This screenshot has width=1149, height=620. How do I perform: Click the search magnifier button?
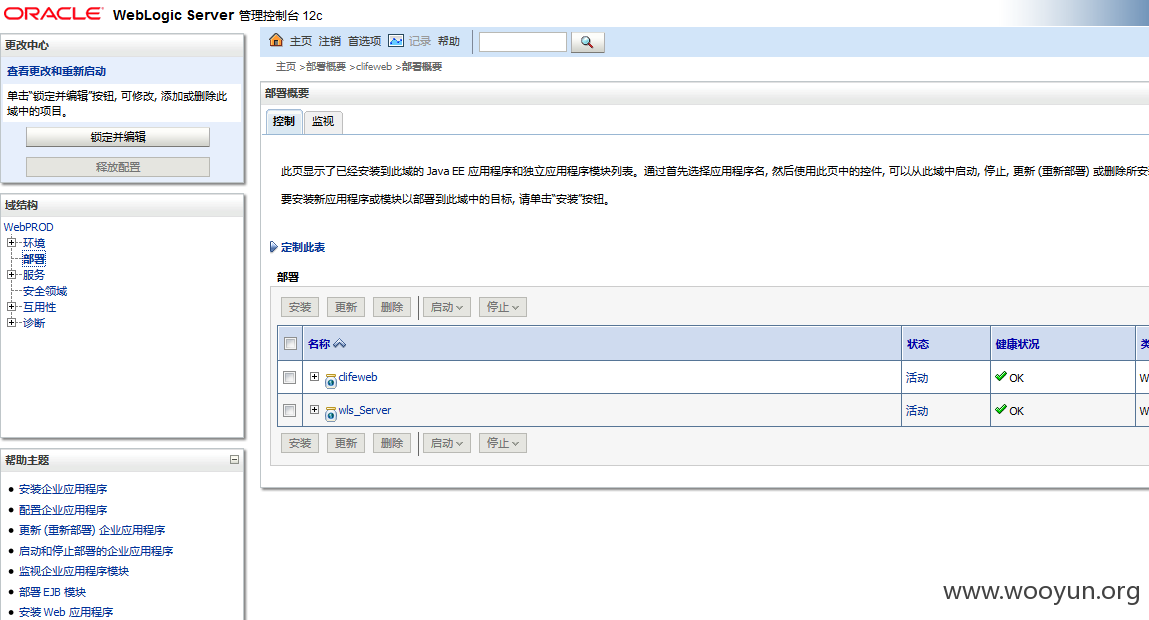click(x=587, y=43)
